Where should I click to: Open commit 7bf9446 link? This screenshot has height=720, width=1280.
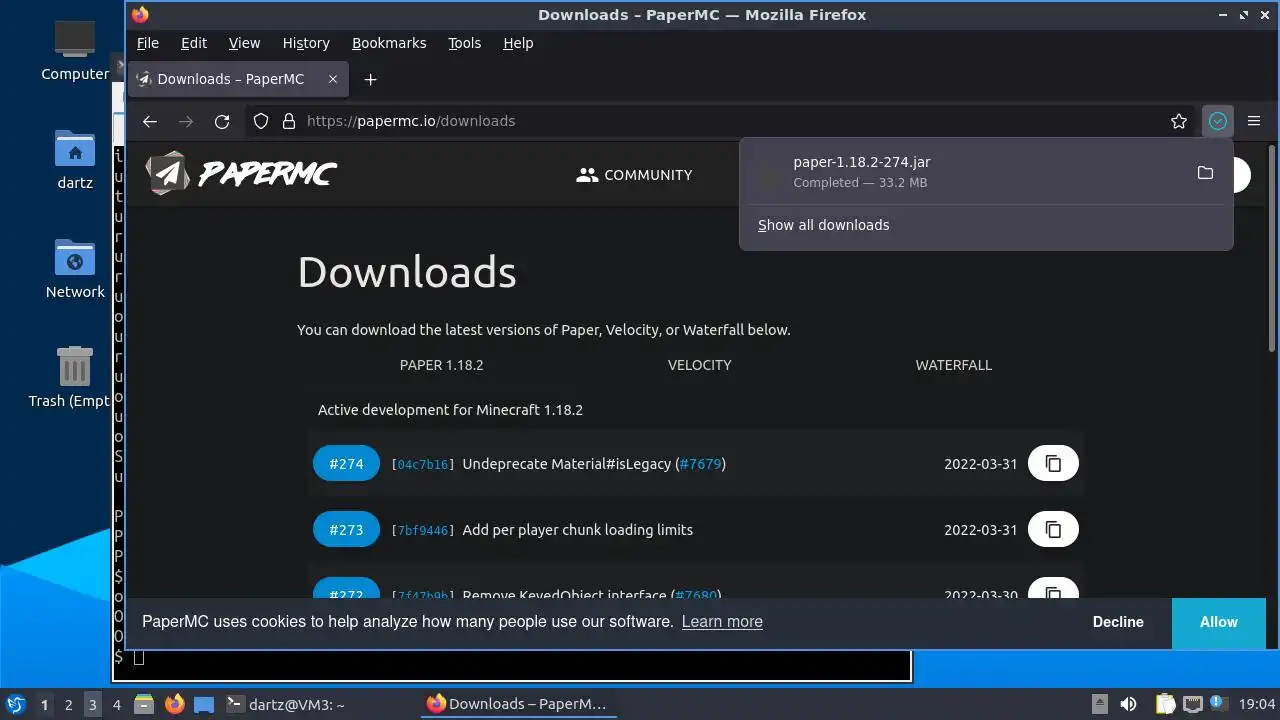(x=423, y=531)
